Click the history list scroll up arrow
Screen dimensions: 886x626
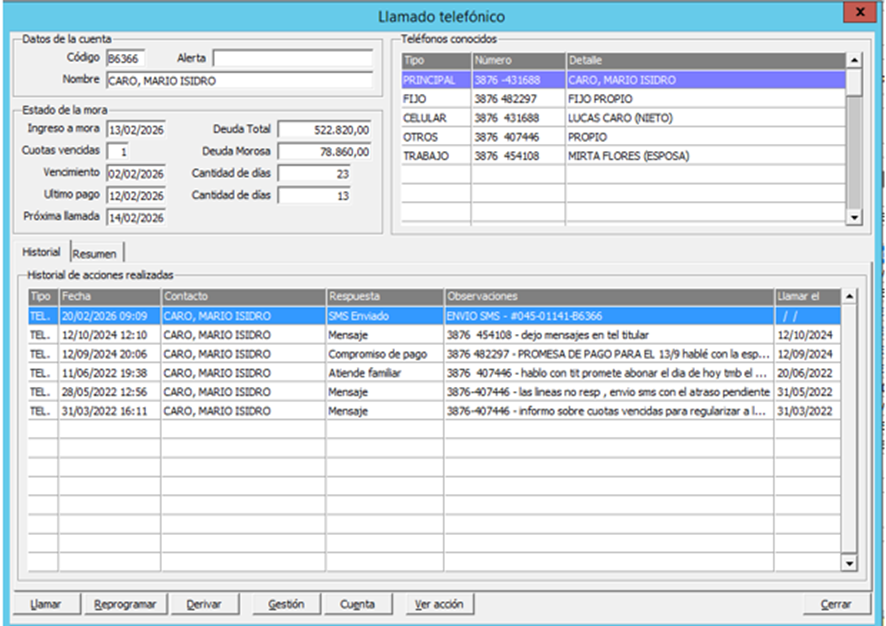[849, 297]
